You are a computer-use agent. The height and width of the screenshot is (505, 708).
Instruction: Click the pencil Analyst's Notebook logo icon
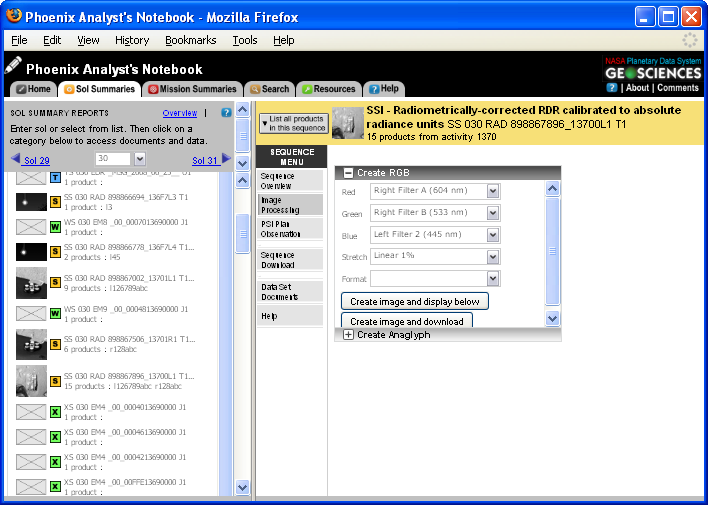13,66
